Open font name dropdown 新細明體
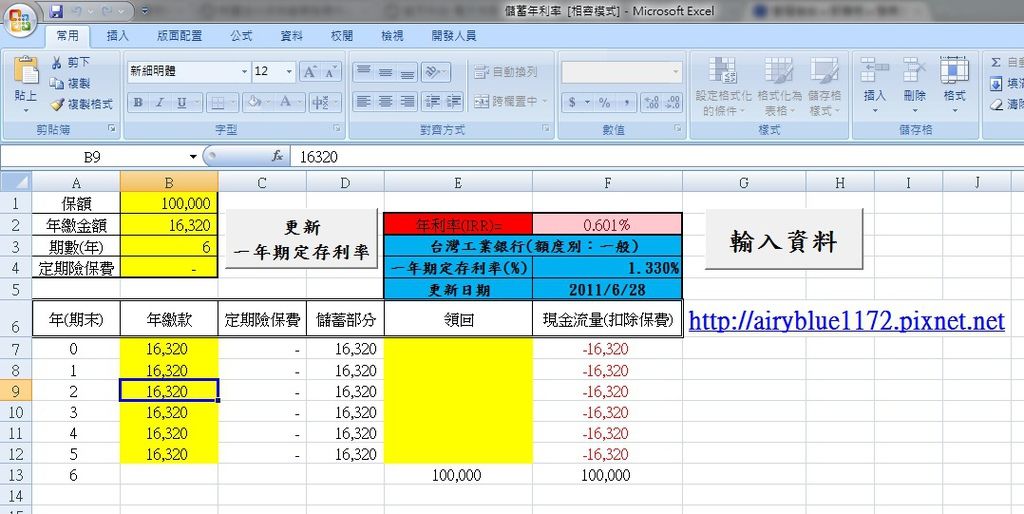 245,72
